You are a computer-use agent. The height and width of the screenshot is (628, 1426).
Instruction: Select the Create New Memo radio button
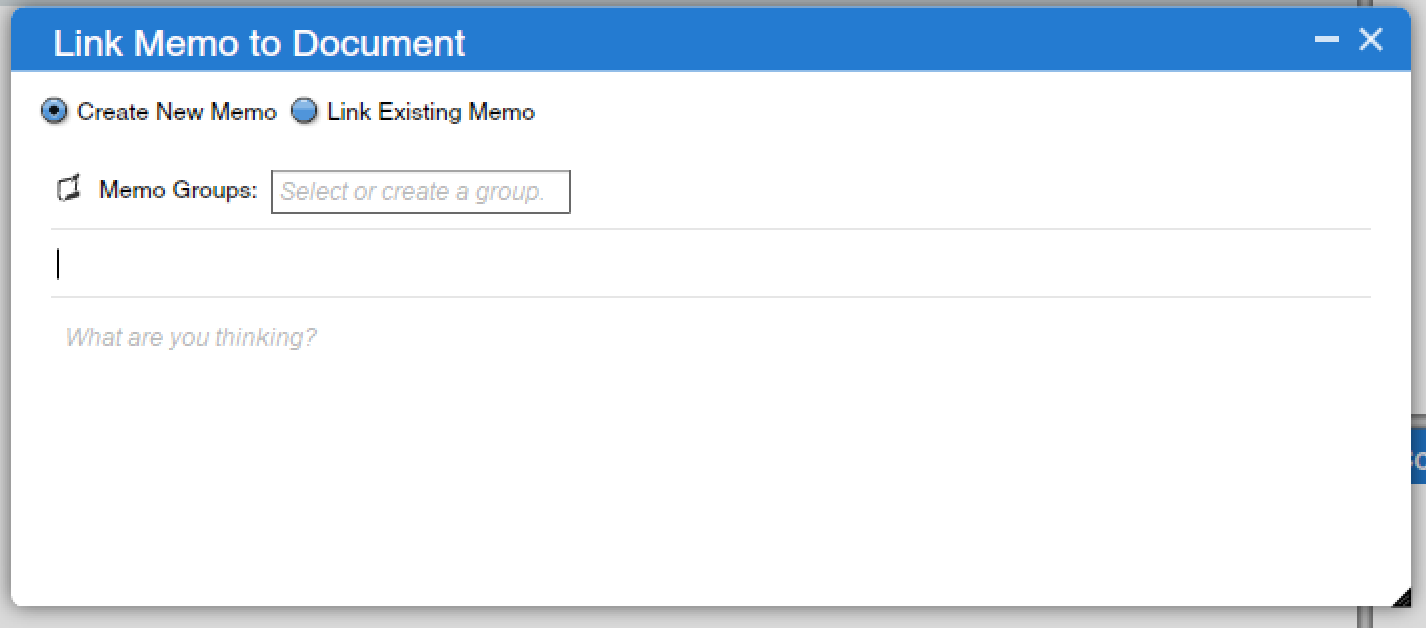(55, 111)
